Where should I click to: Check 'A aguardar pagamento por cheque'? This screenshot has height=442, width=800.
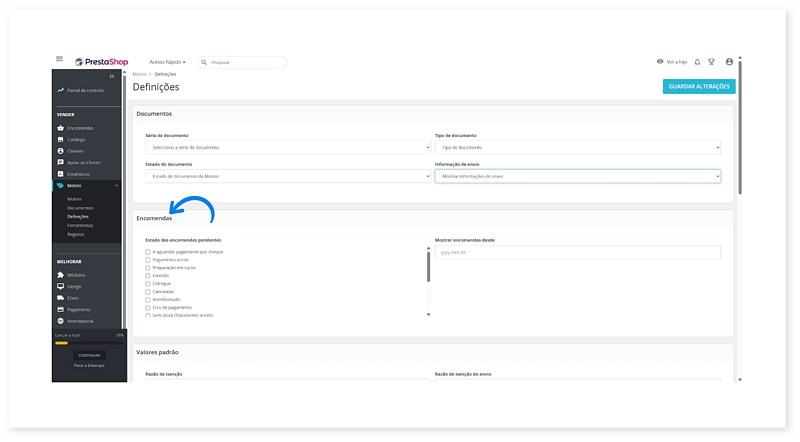pyautogui.click(x=148, y=252)
